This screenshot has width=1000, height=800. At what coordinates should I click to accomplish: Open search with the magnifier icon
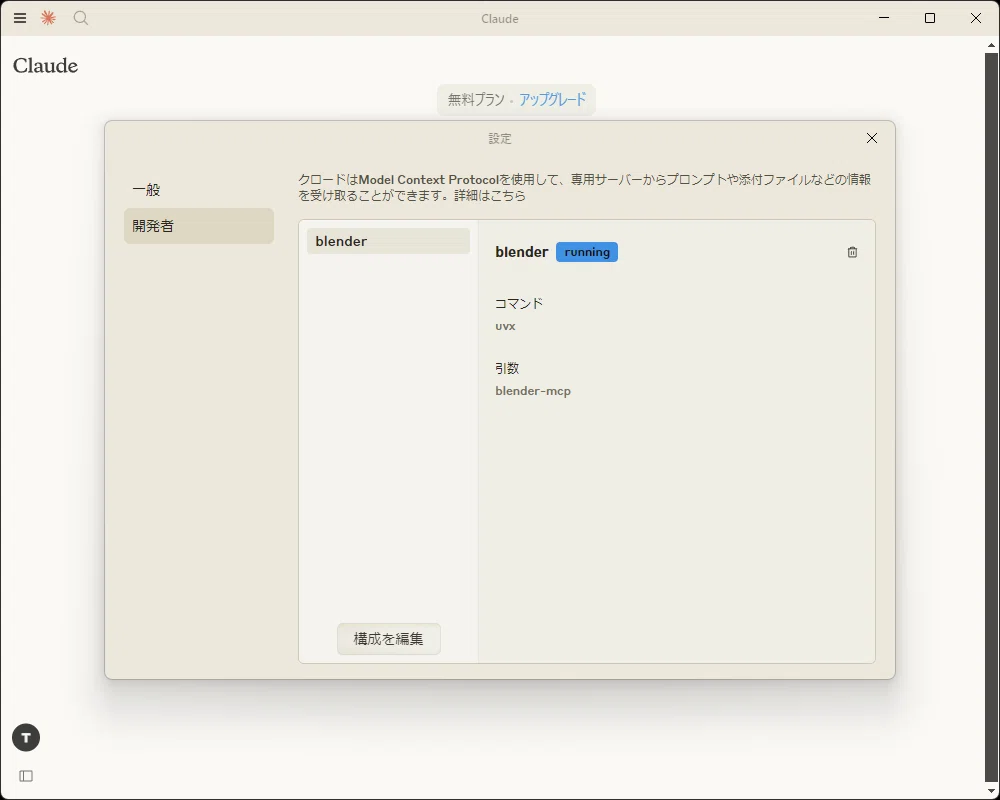point(80,18)
